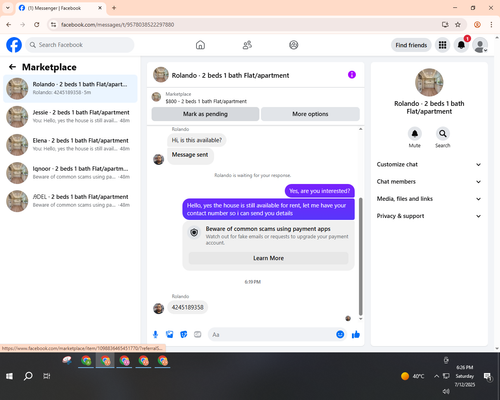The height and width of the screenshot is (400, 500).
Task: Open the install app icon in address bar
Action: click(x=445, y=25)
